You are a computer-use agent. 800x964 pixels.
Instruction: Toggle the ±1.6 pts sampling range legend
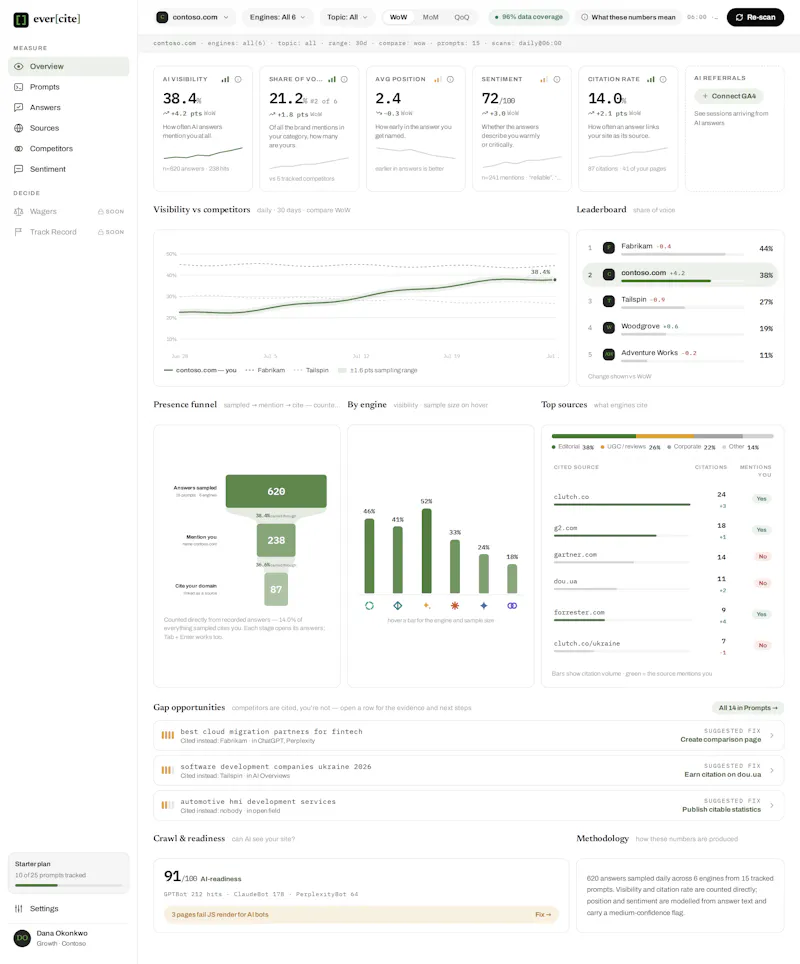point(378,370)
